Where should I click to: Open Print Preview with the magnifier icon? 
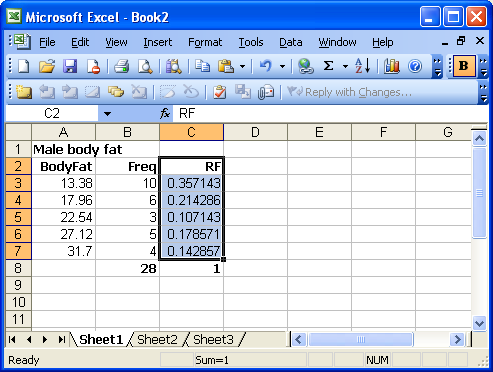[145, 66]
